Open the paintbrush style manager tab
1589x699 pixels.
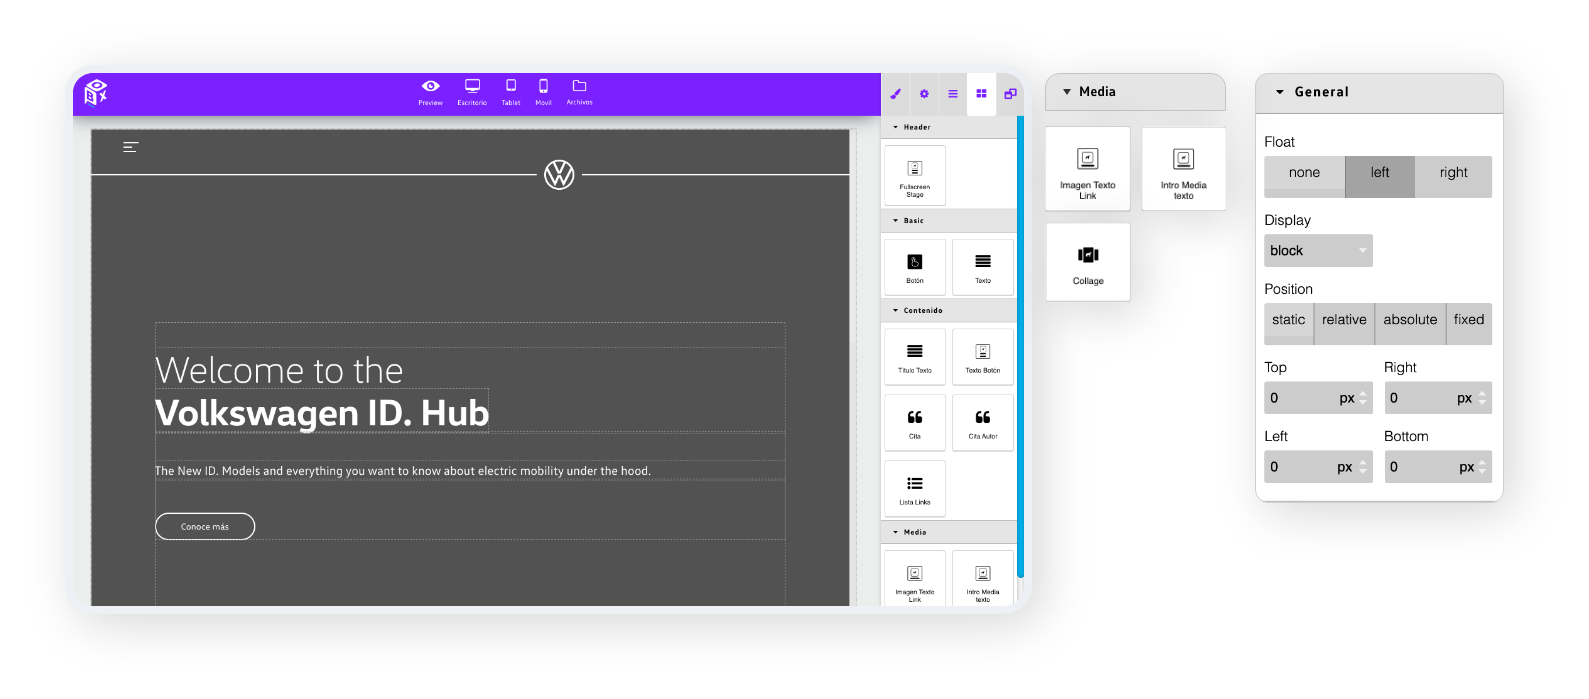point(896,94)
